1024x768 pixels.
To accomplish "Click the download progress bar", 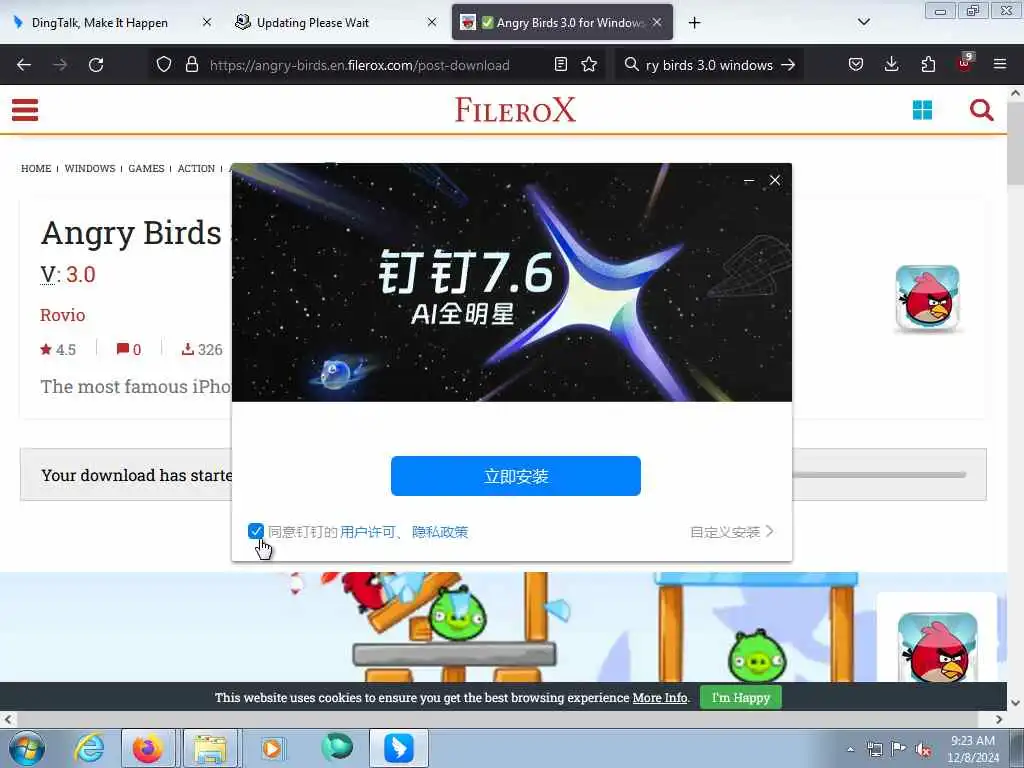I will [879, 475].
